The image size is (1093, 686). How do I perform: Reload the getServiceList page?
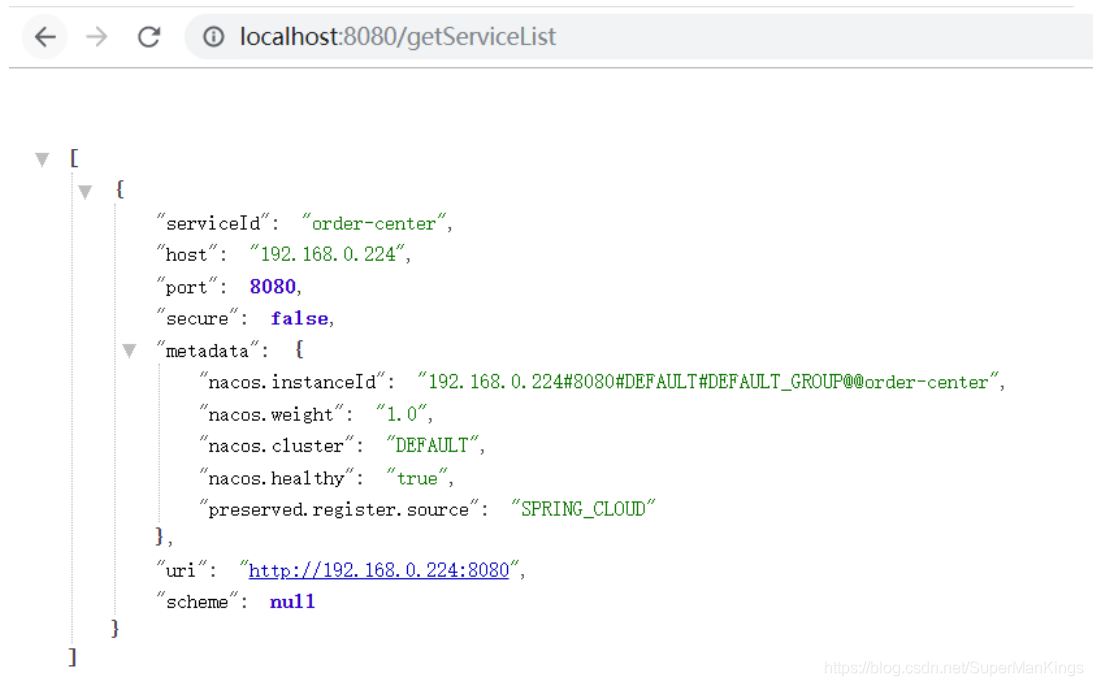click(148, 37)
